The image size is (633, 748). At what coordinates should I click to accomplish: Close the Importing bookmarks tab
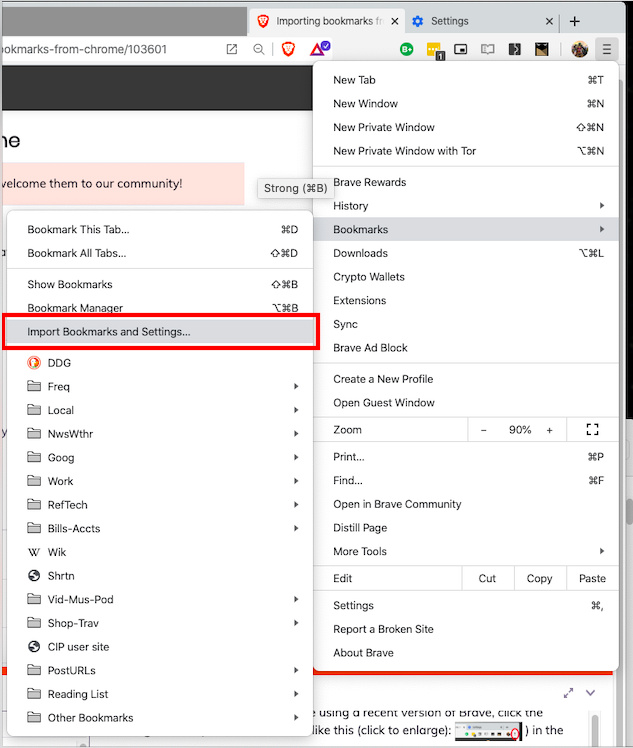click(394, 21)
